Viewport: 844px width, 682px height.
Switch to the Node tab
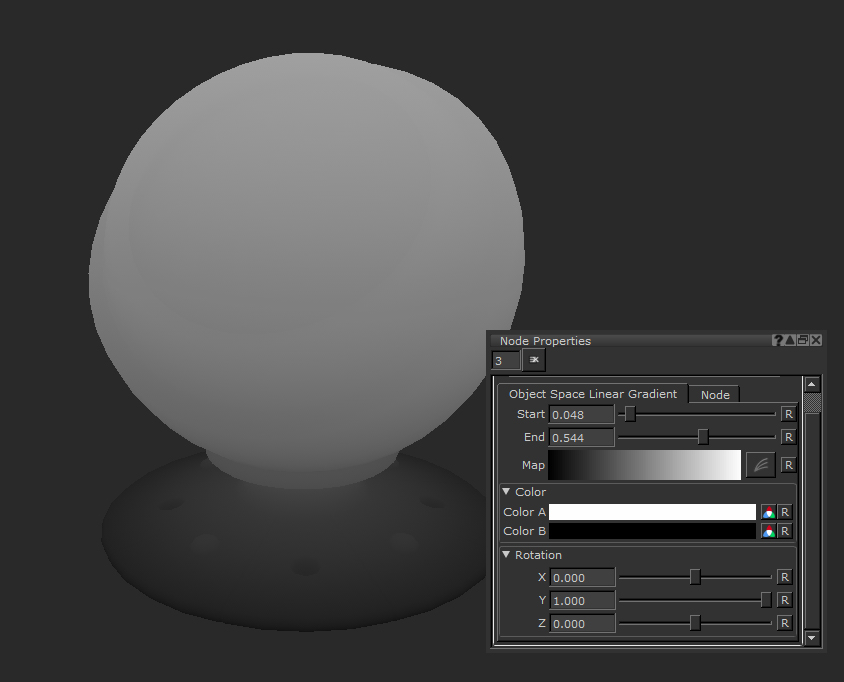[714, 395]
